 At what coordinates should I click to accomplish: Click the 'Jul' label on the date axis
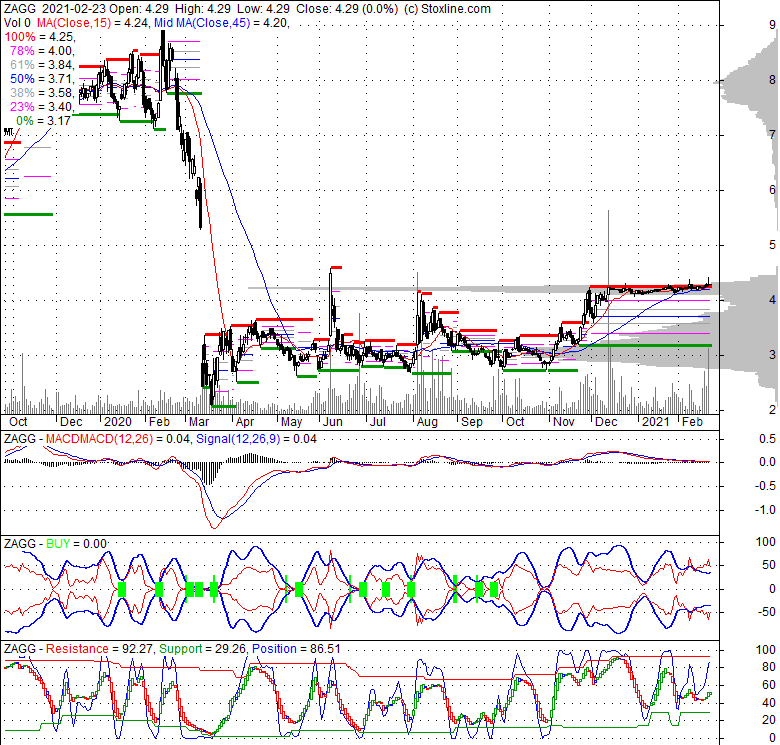click(378, 422)
